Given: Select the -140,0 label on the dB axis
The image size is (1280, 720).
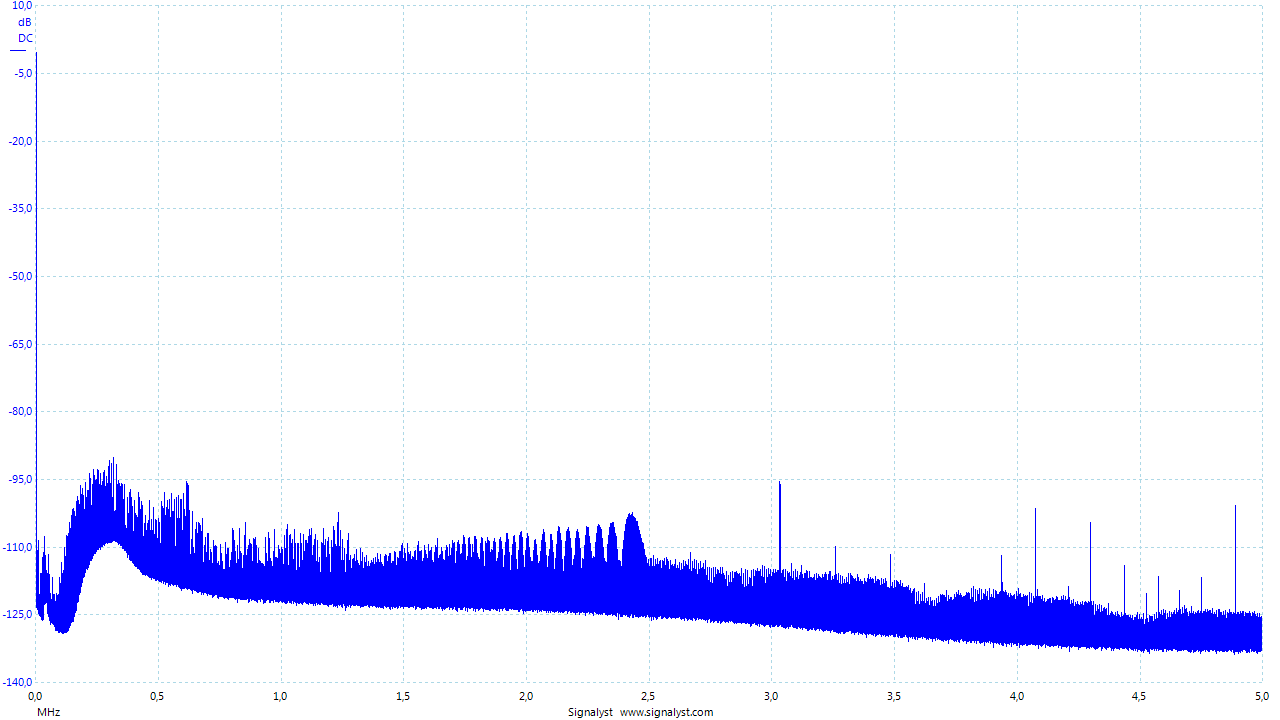Looking at the screenshot, I should click(18, 682).
